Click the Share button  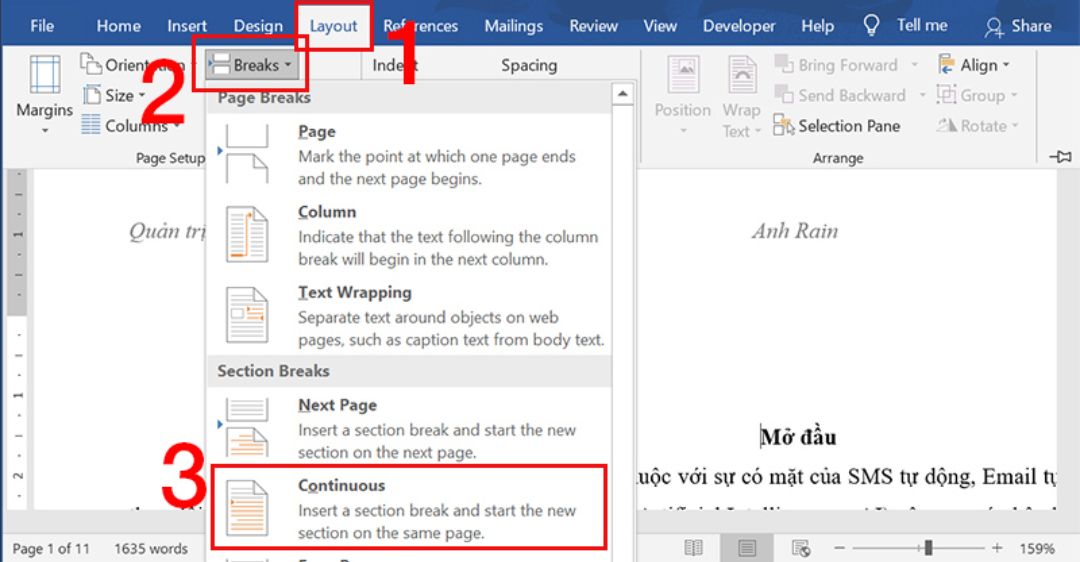(1018, 26)
